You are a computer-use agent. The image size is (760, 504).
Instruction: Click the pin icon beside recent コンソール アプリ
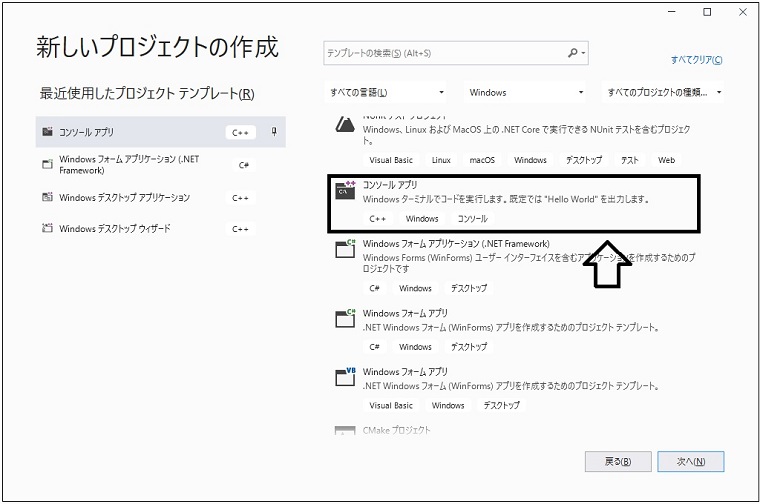(x=274, y=132)
